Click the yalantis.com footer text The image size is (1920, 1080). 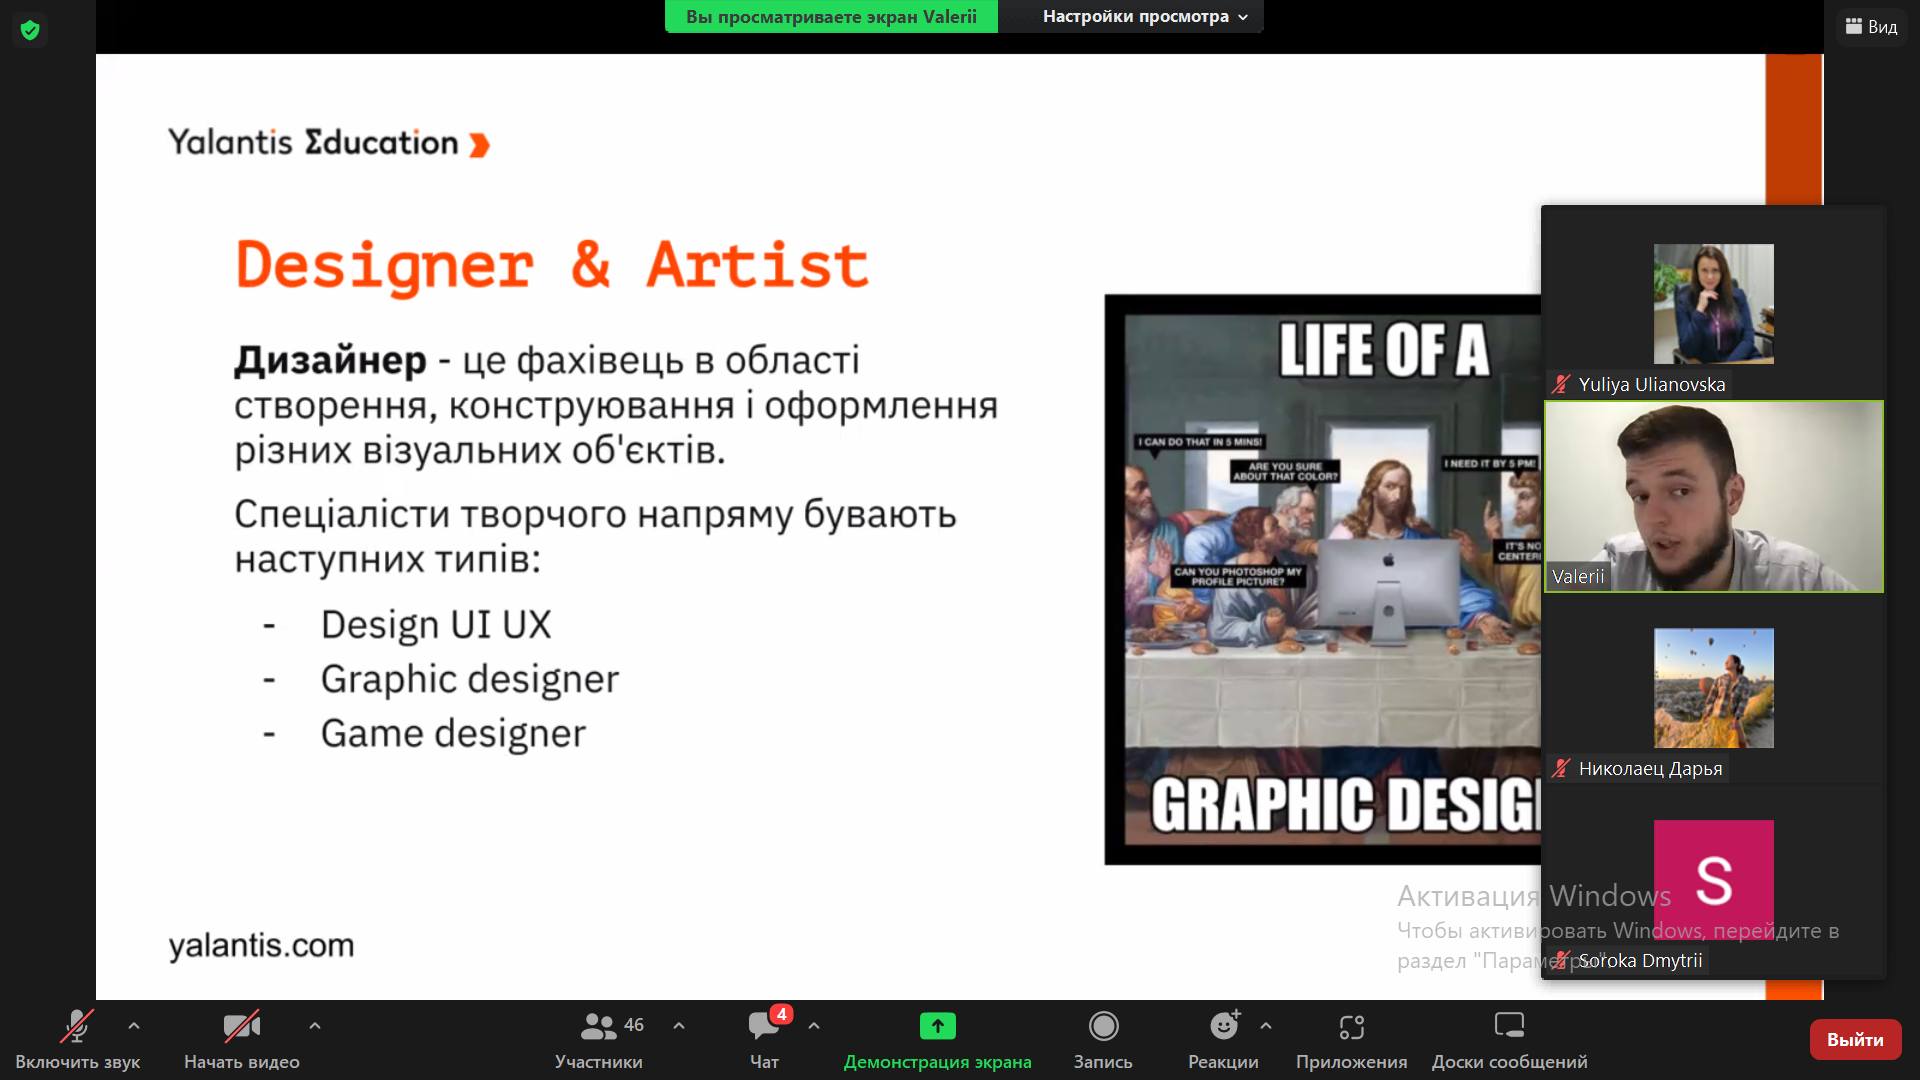coord(261,945)
